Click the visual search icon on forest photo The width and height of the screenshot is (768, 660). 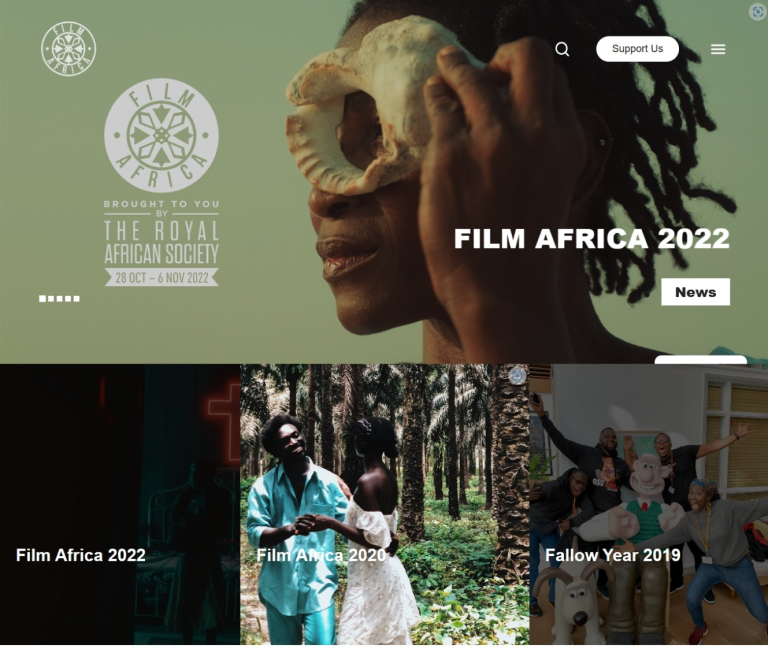[517, 376]
